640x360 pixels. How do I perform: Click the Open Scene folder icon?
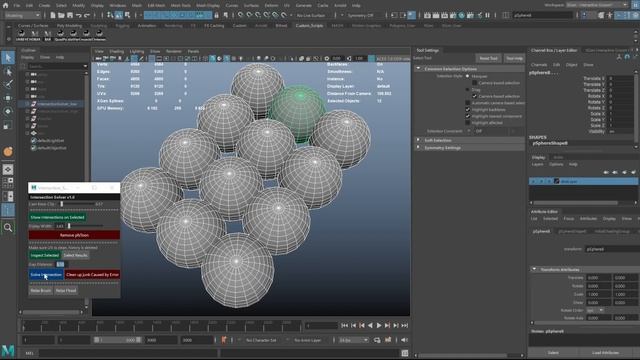click(x=61, y=15)
